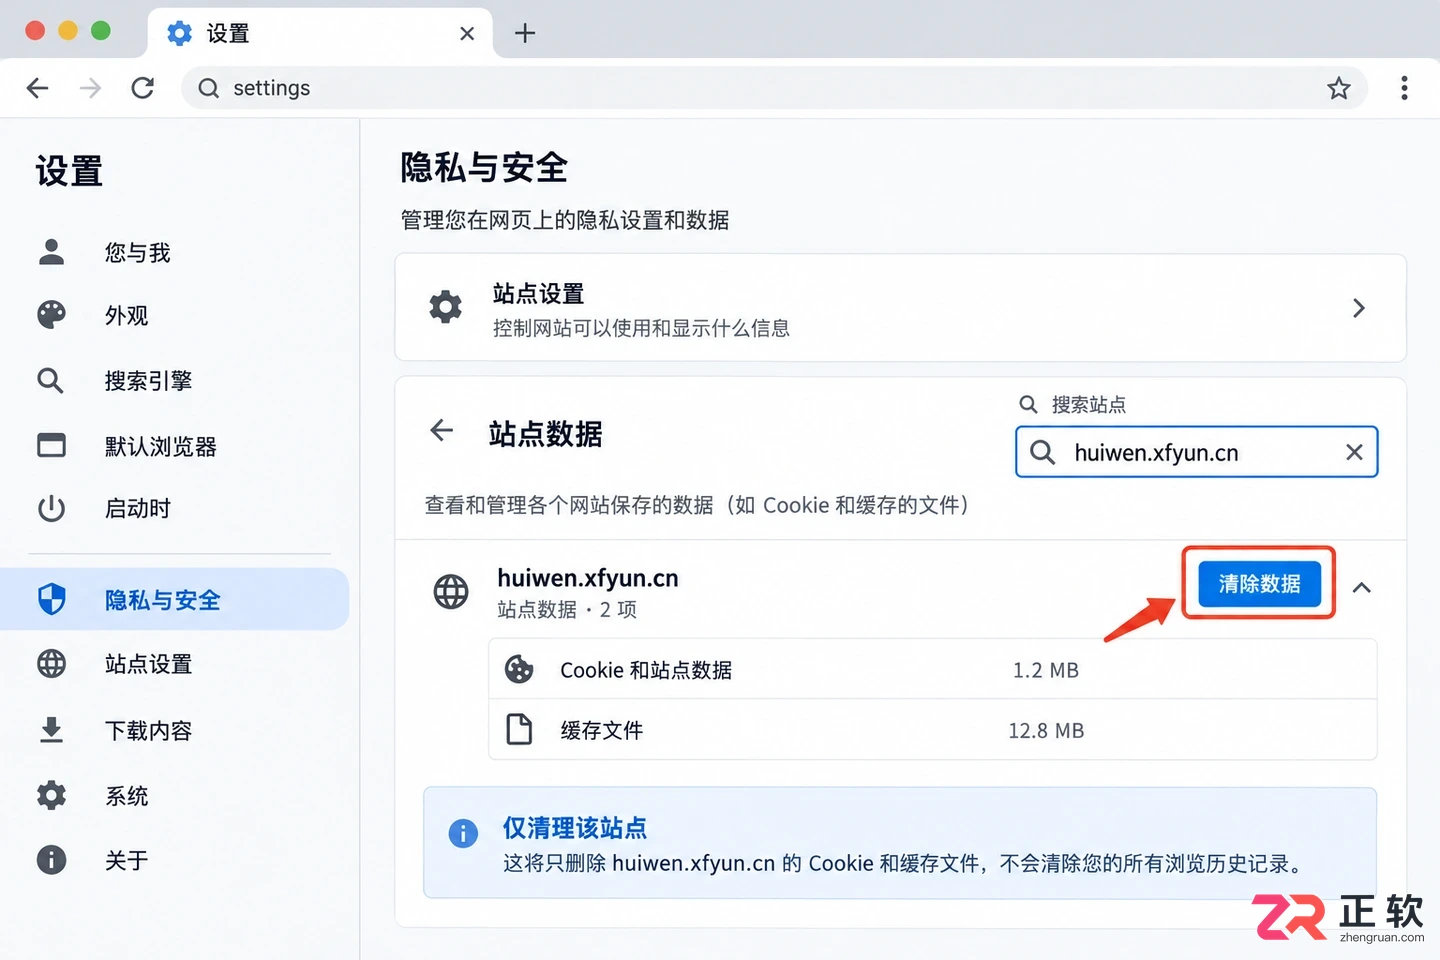
Task: Select the 设置 browser tab
Action: tap(320, 33)
